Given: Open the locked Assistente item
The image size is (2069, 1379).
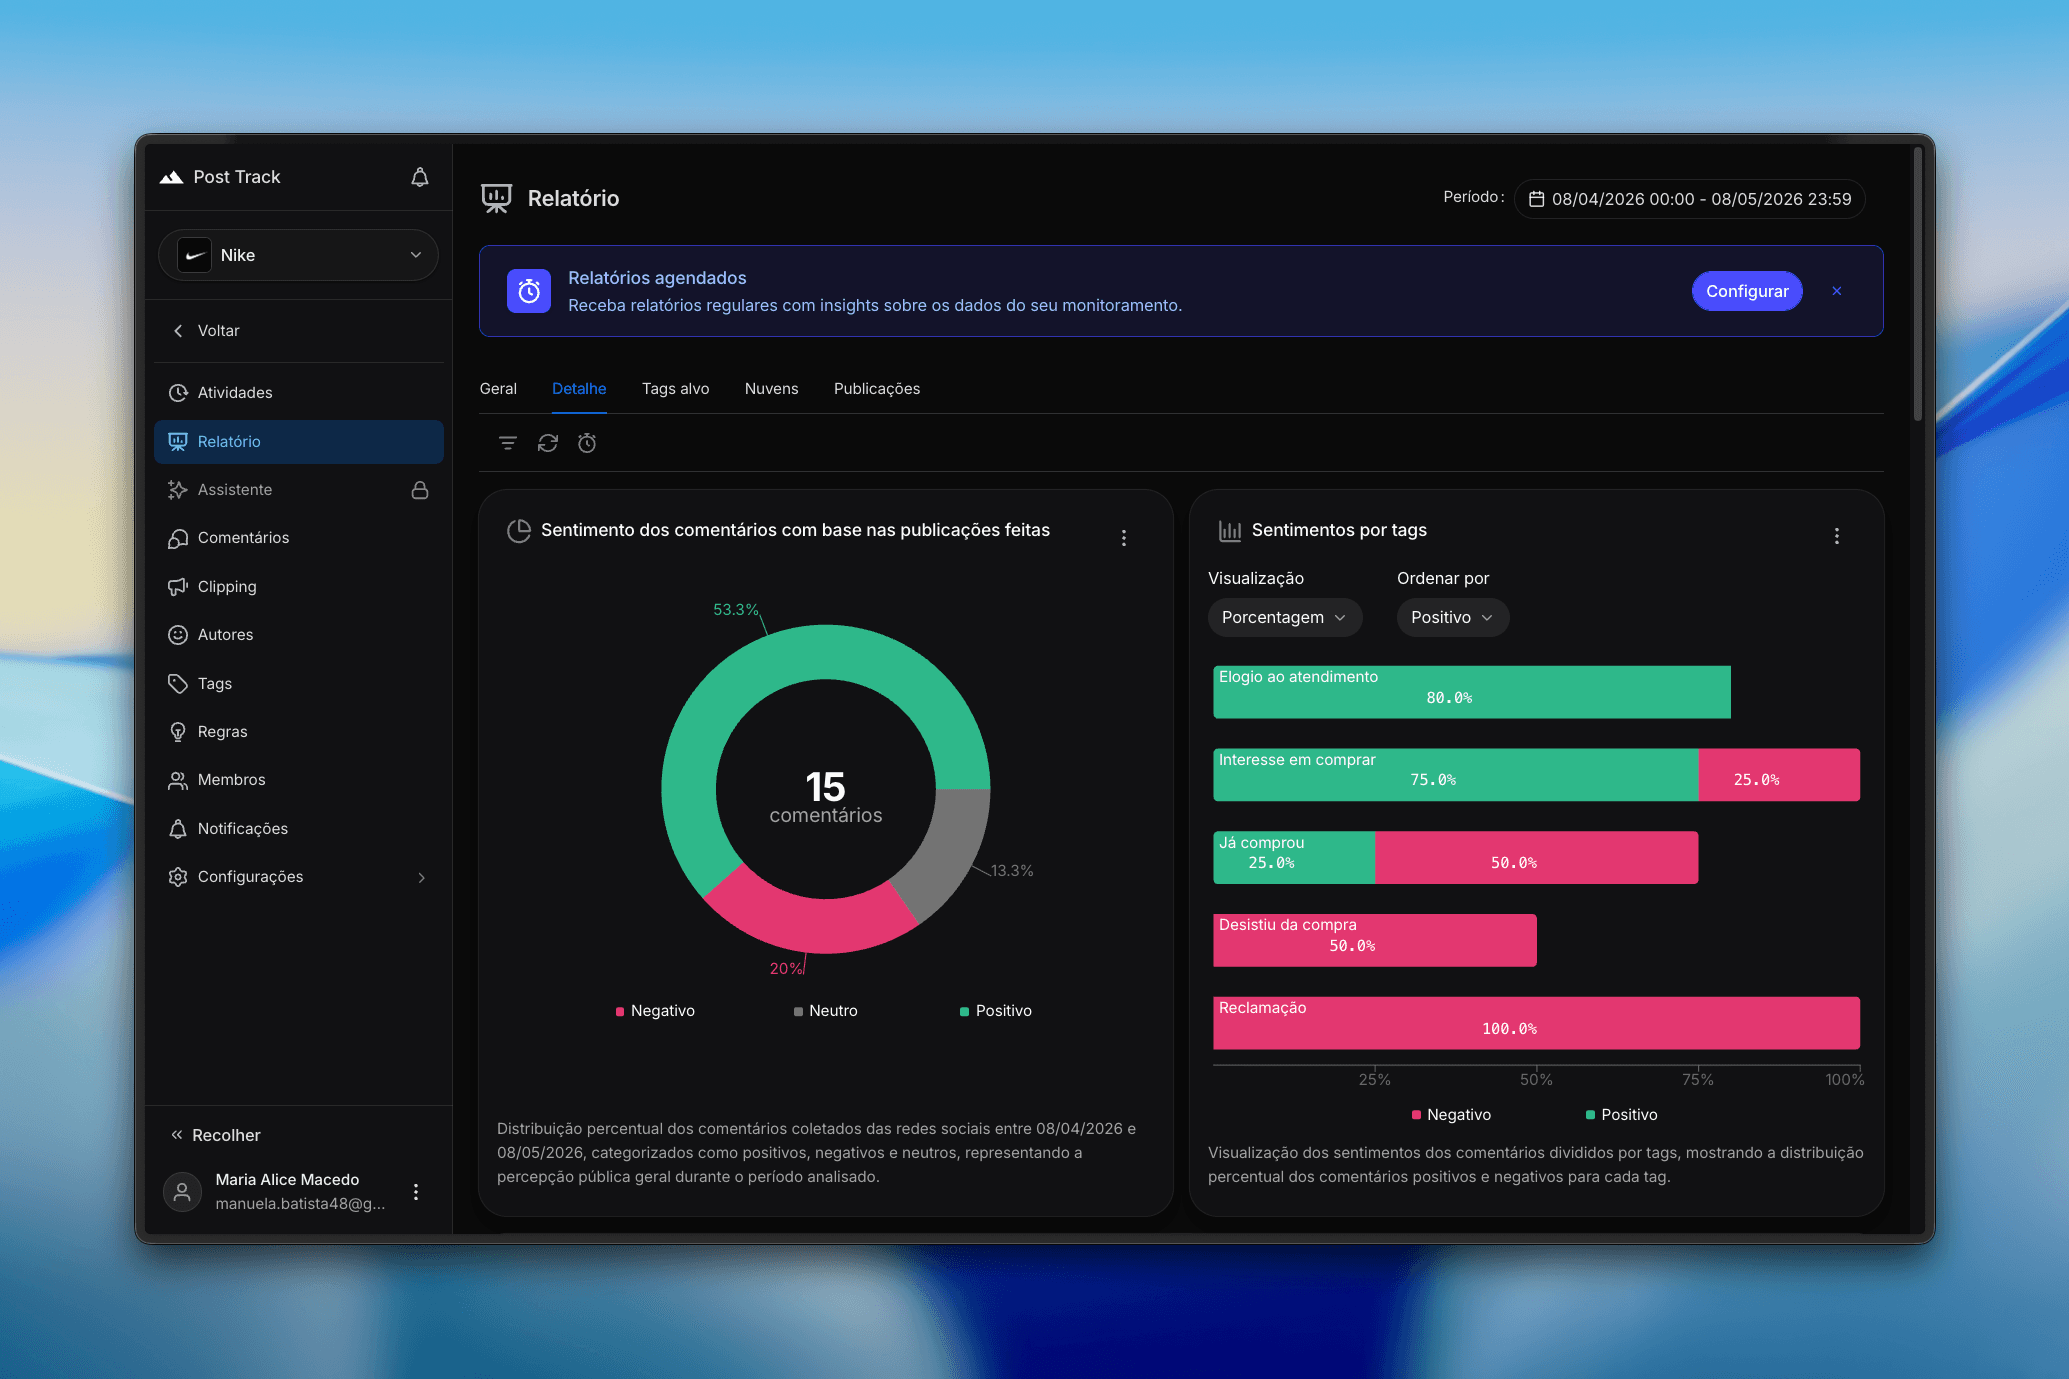Looking at the screenshot, I should click(299, 490).
